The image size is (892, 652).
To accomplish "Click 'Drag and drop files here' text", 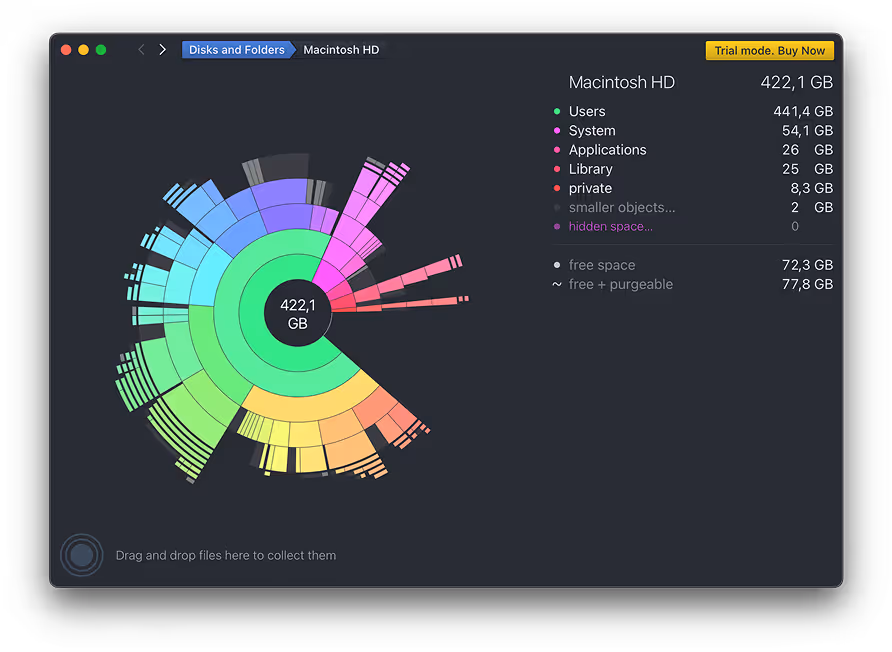I will tap(226, 555).
